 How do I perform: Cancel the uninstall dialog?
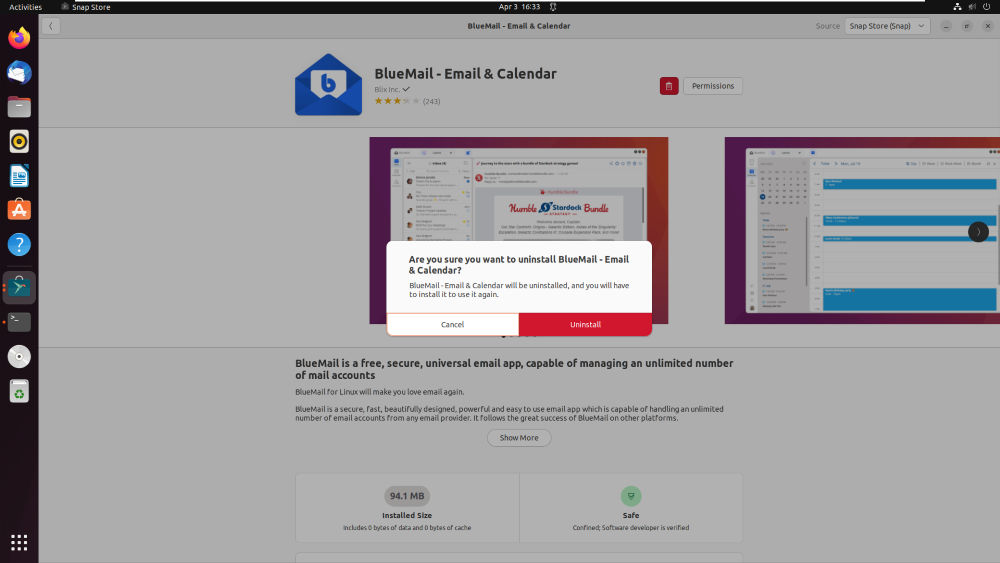pos(453,325)
